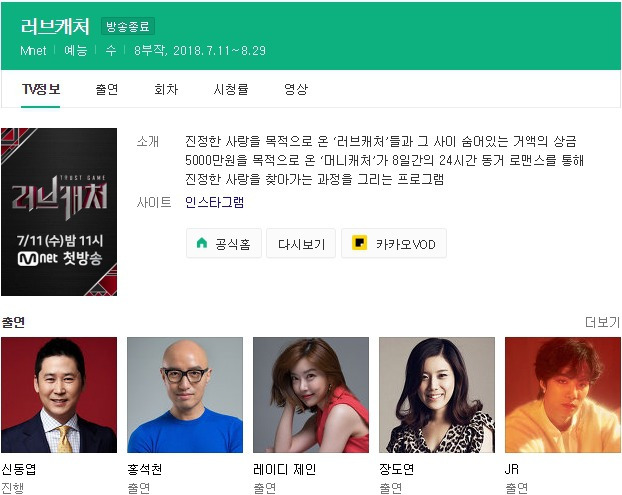Click the 장도연 name link
Viewport: 622px width, 495px height.
(x=397, y=469)
